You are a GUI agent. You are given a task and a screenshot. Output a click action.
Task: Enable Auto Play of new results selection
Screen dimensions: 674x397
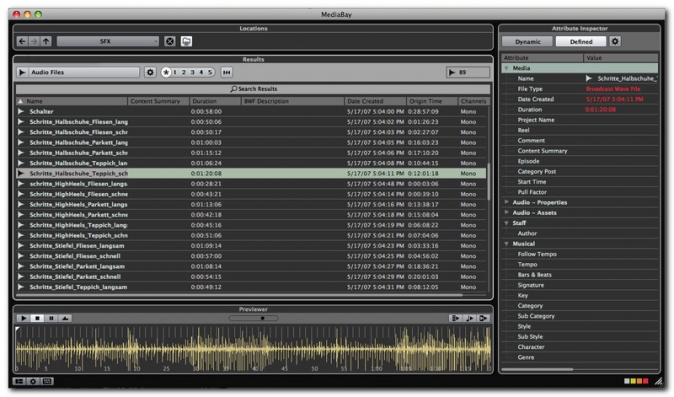(455, 318)
